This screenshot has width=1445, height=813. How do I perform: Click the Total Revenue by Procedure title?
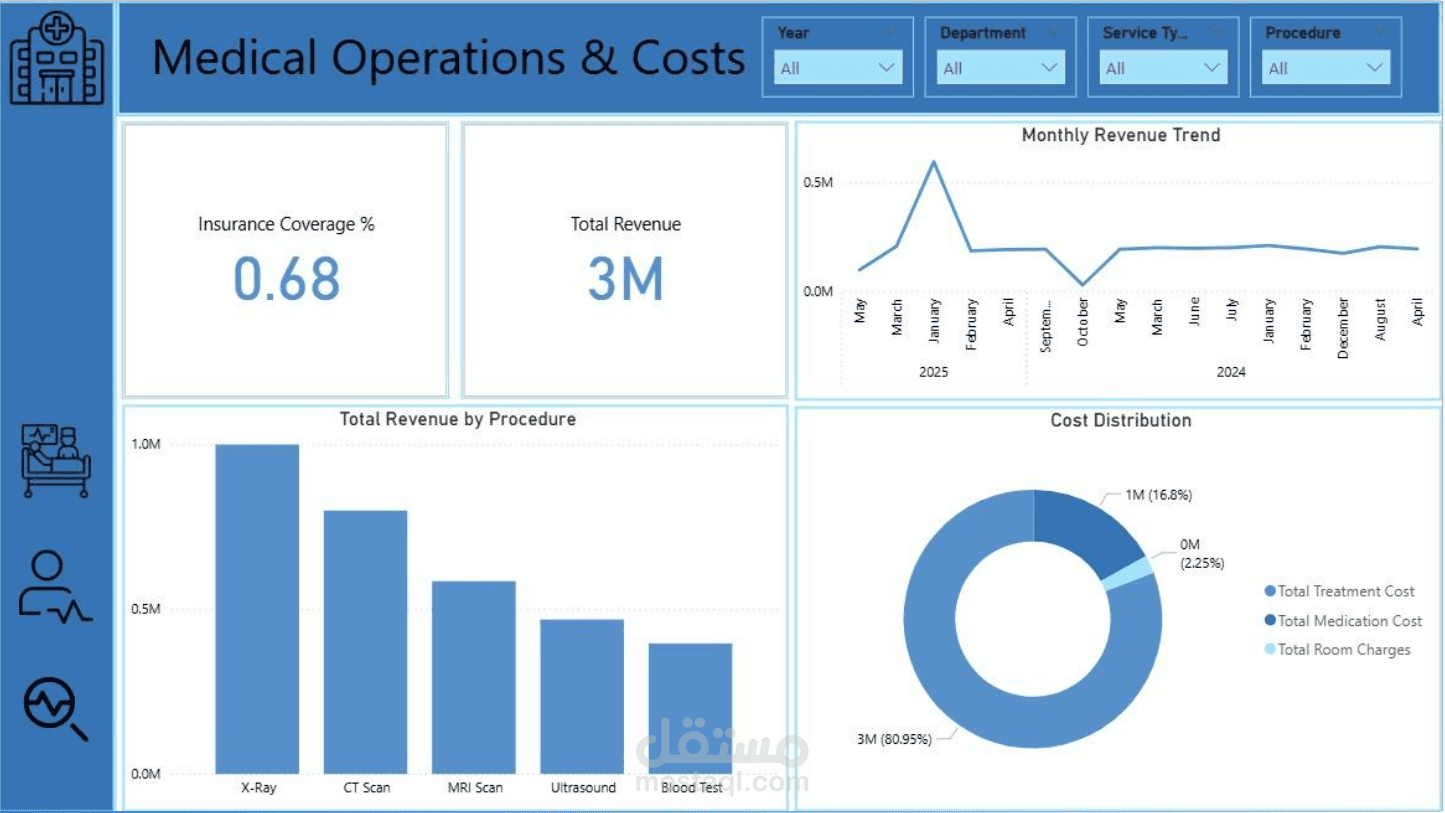tap(457, 419)
